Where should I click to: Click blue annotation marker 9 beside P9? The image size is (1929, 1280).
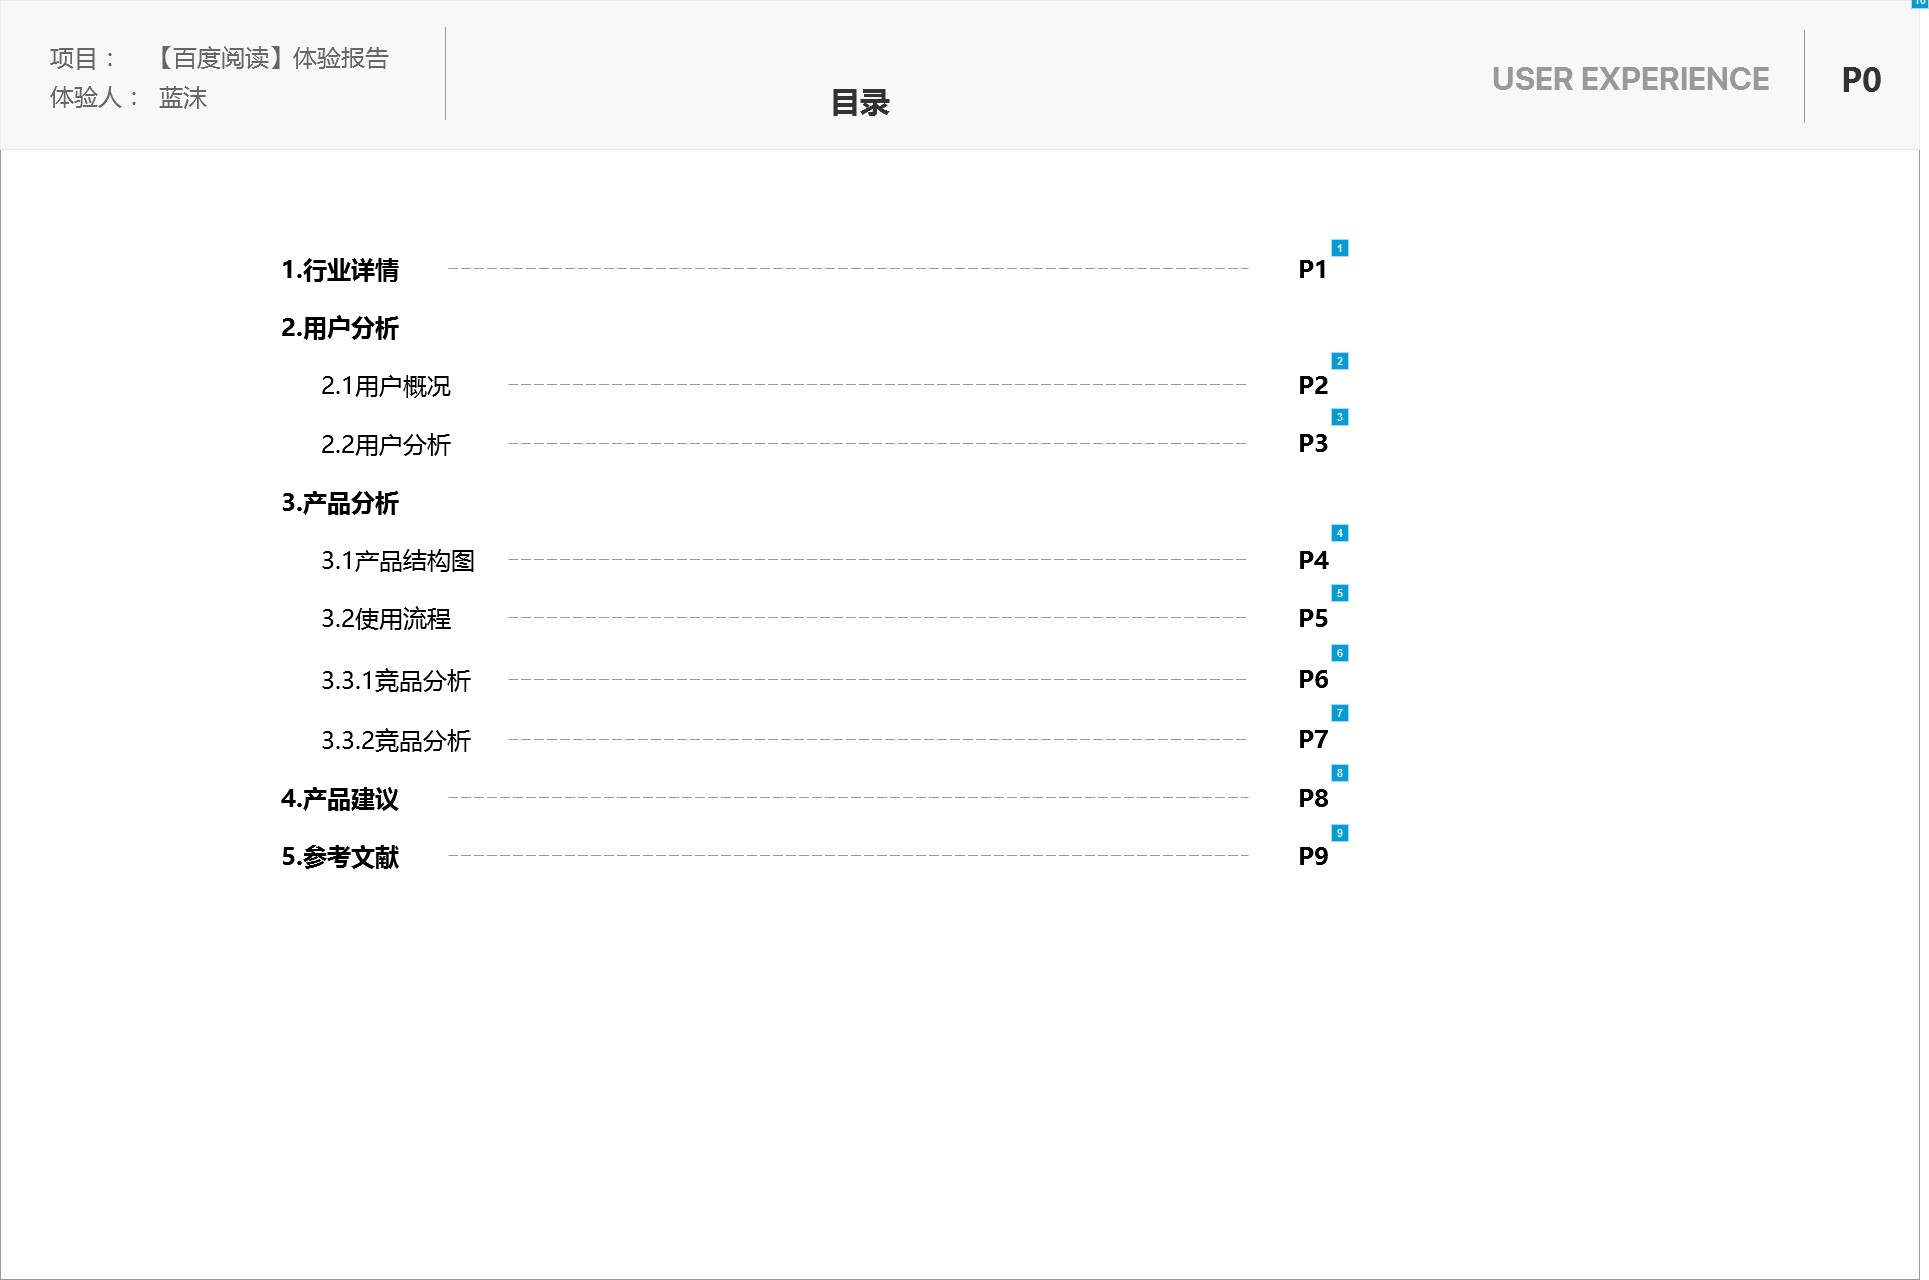point(1340,833)
